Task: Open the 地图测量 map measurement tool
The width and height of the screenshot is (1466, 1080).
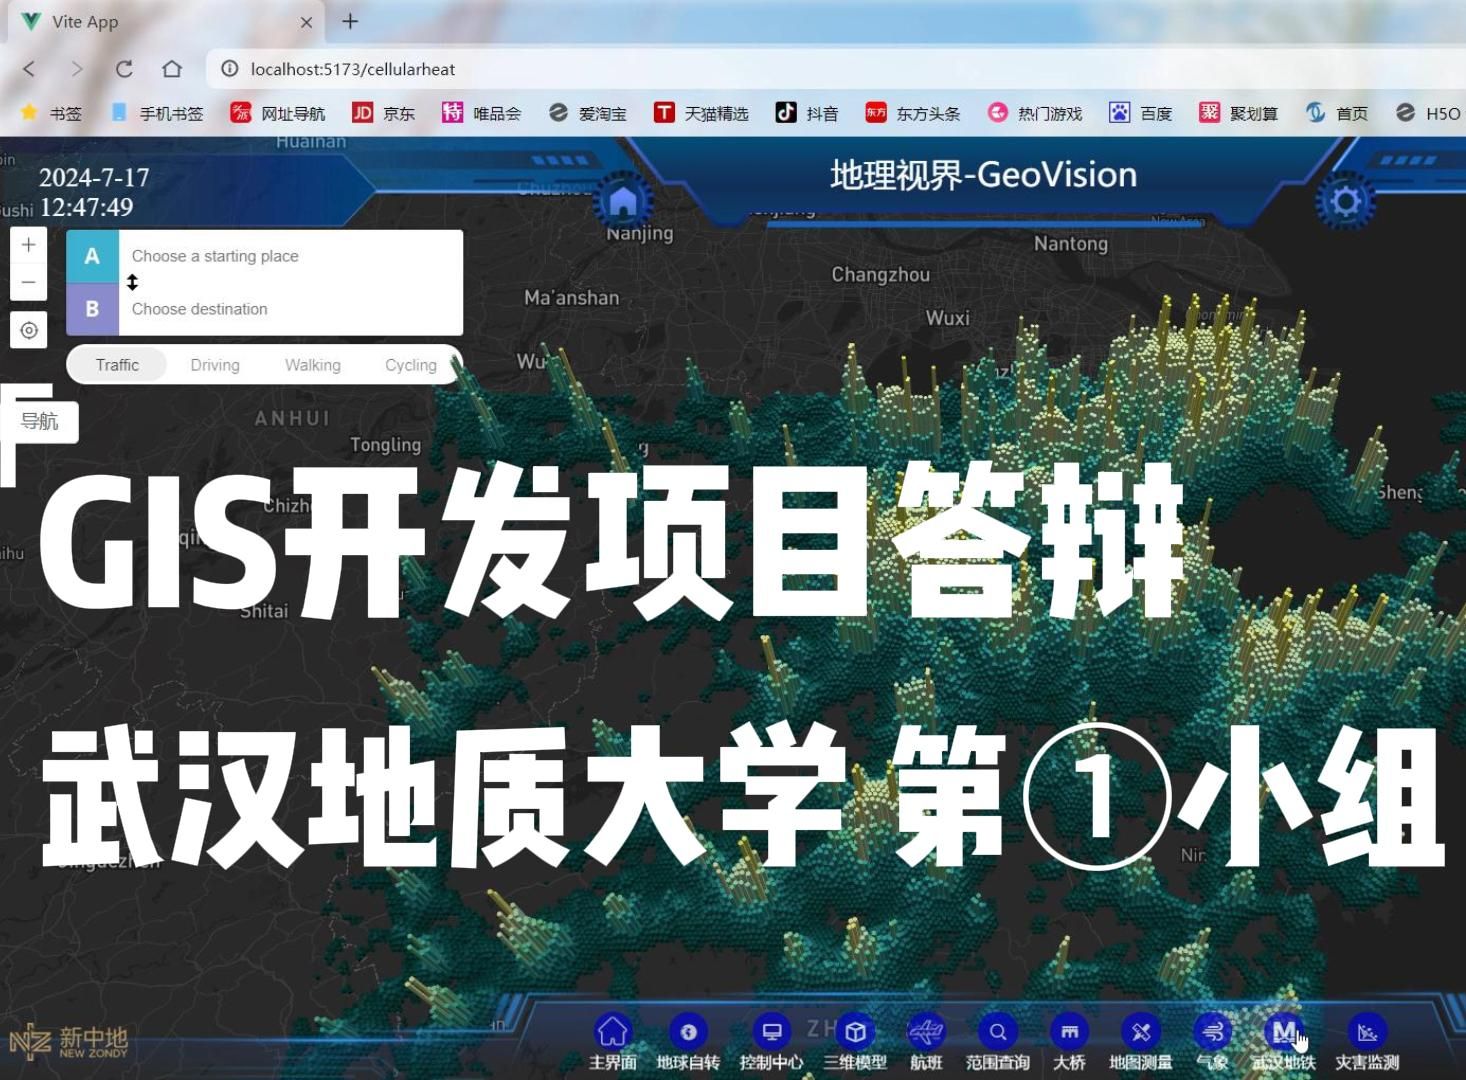Action: click(1140, 1031)
